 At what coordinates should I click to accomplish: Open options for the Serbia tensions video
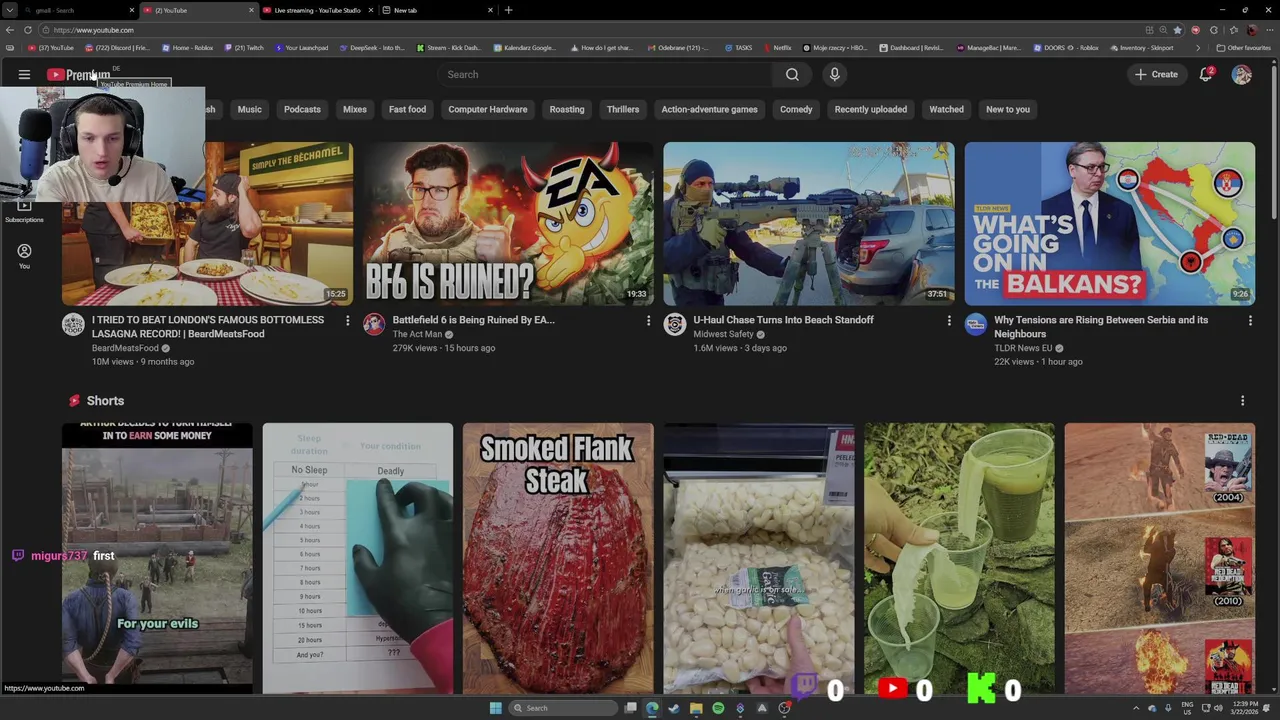tap(1250, 321)
